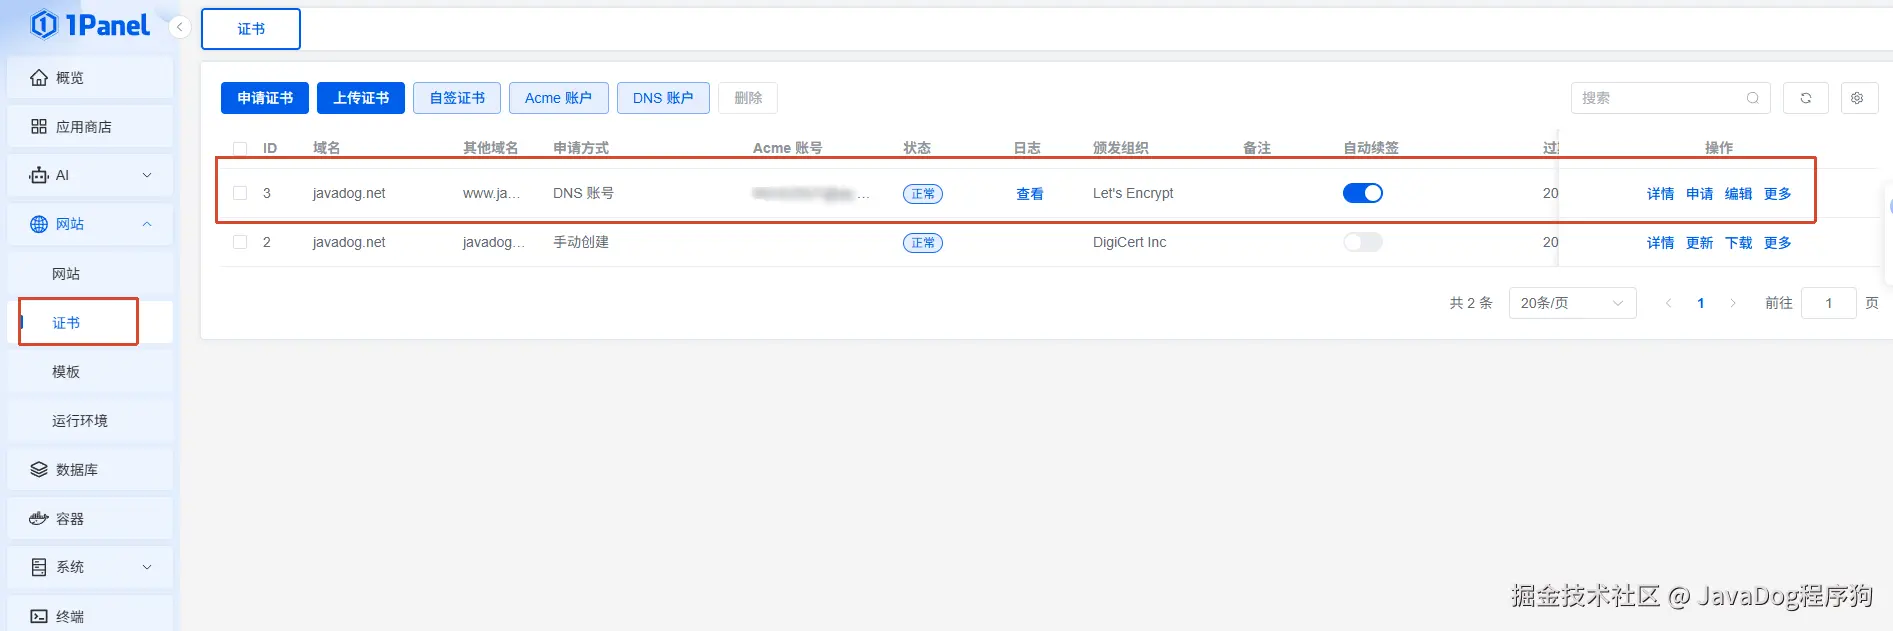Click the DigiCert Inc issuer cell
Screen dimensions: 1893x631
(1129, 242)
